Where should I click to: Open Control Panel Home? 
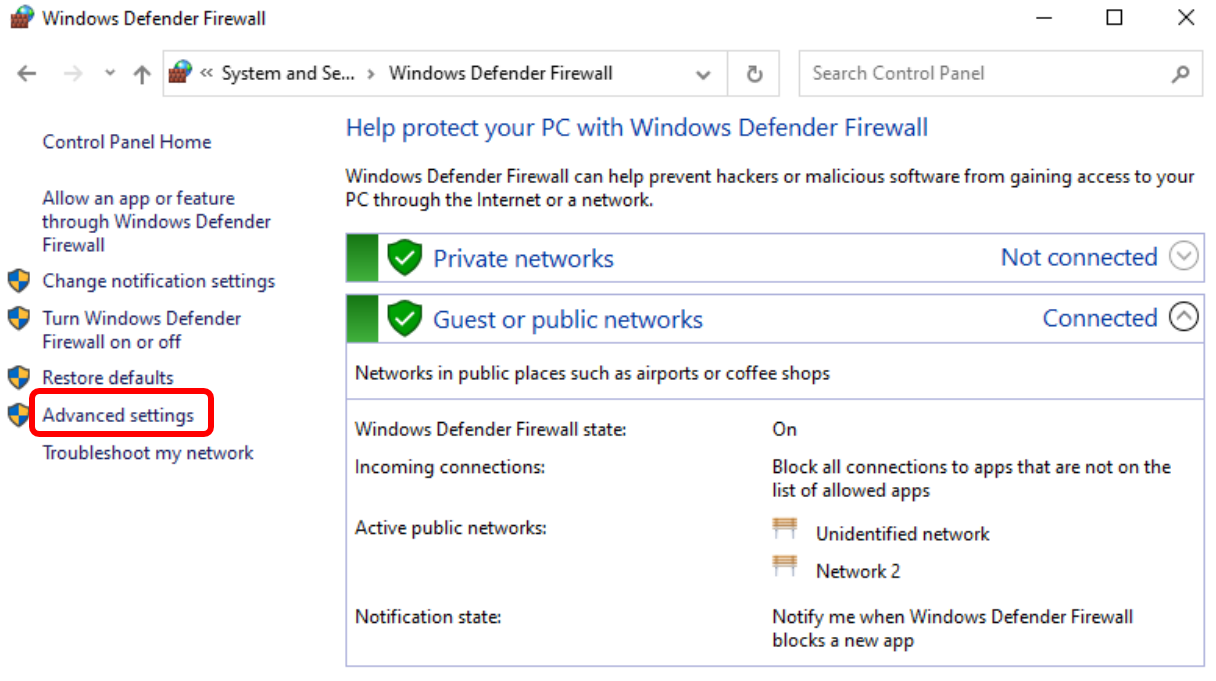tap(127, 142)
